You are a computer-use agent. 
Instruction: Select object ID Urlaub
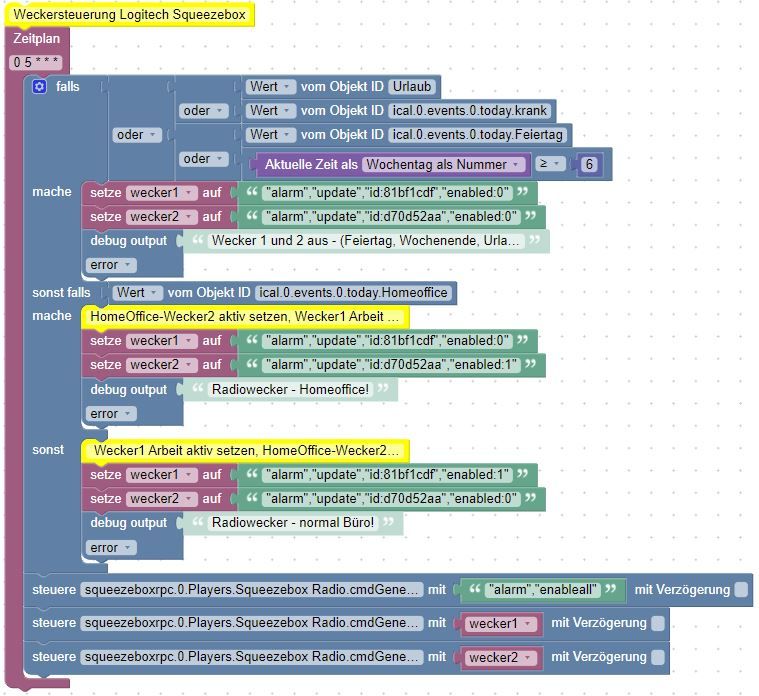412,87
